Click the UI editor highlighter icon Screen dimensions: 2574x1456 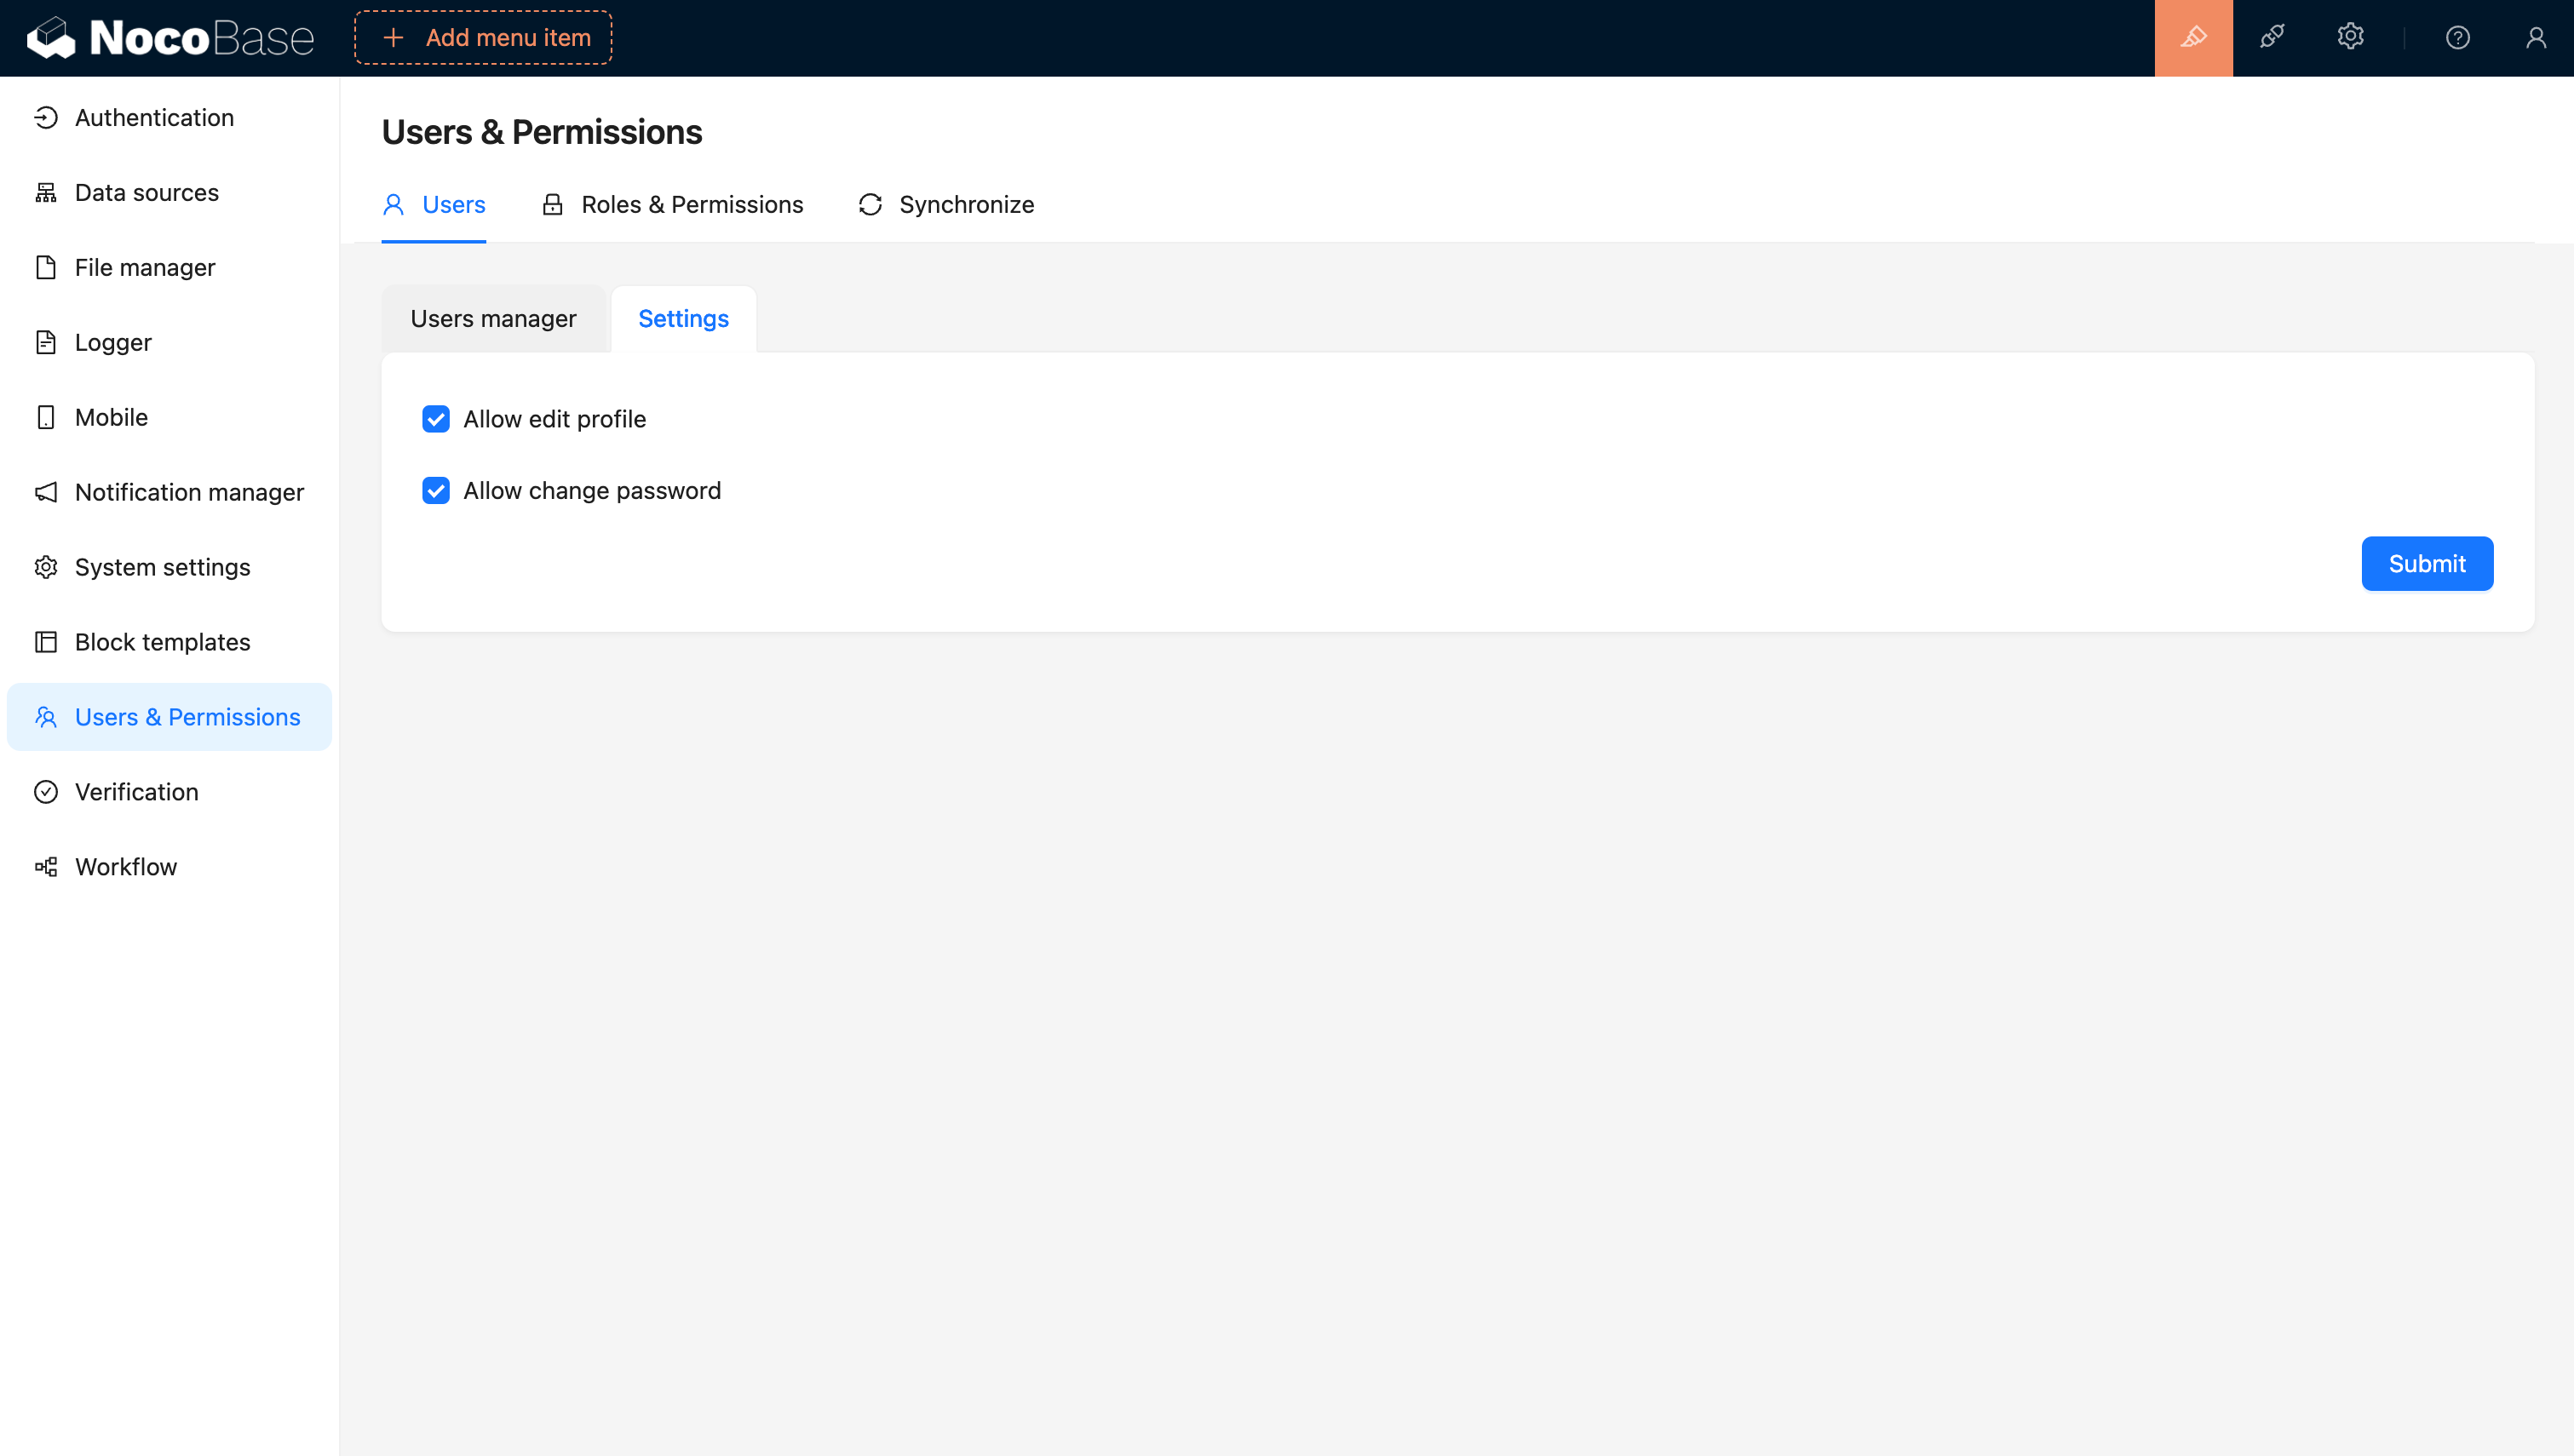2193,38
